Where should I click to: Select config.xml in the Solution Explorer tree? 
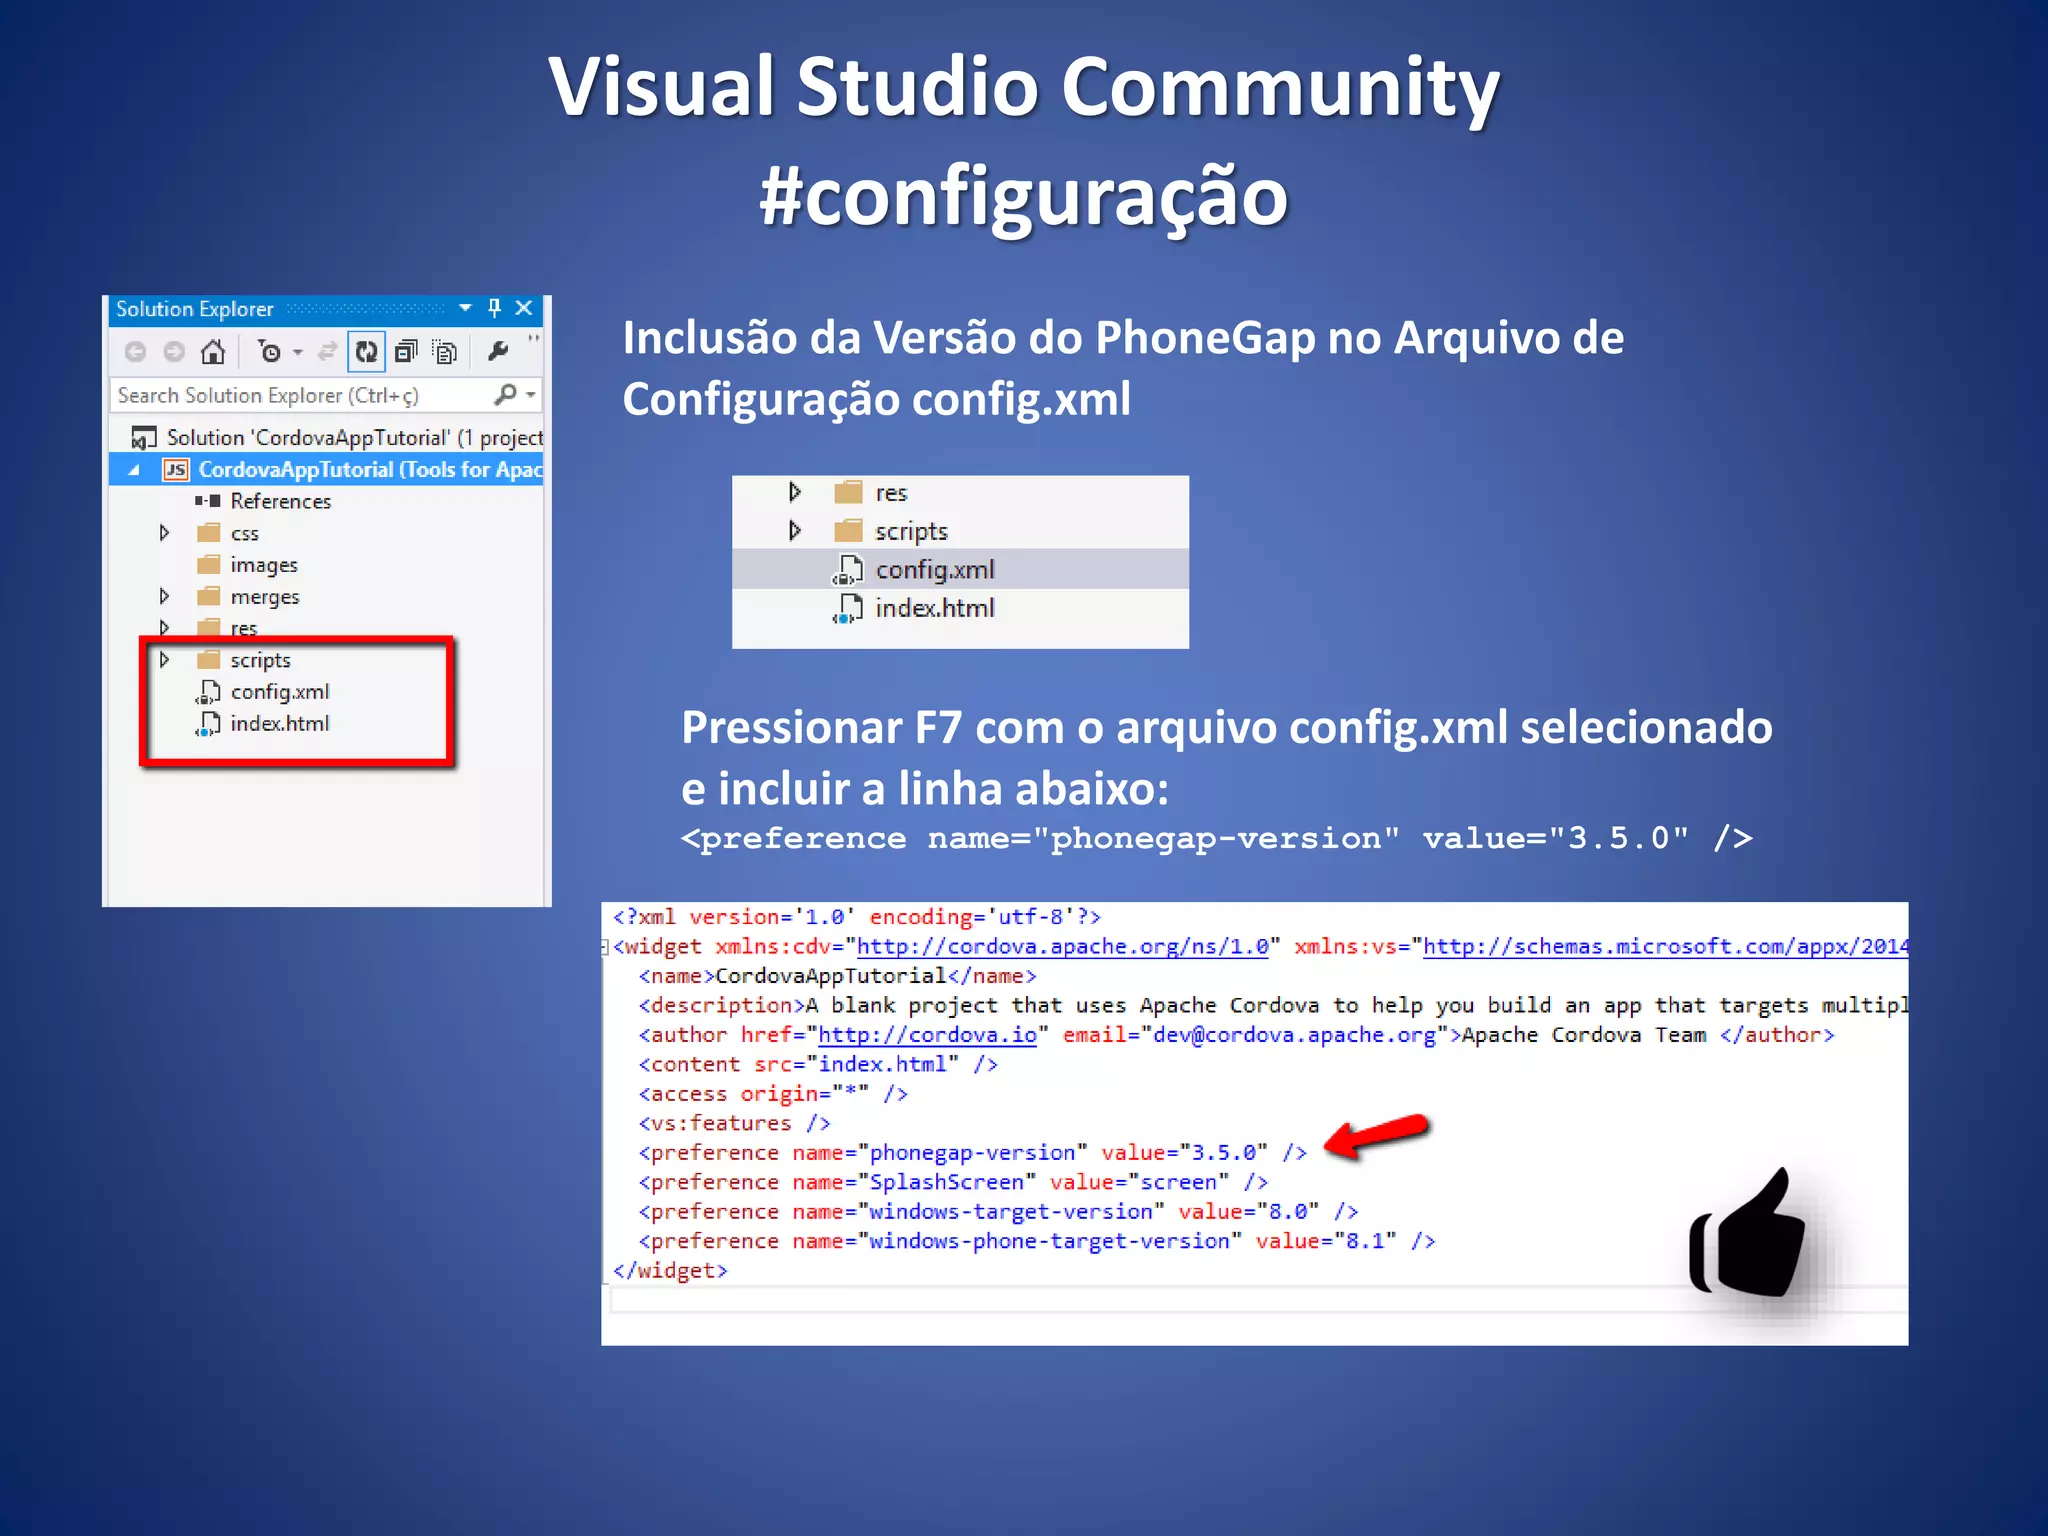point(279,692)
